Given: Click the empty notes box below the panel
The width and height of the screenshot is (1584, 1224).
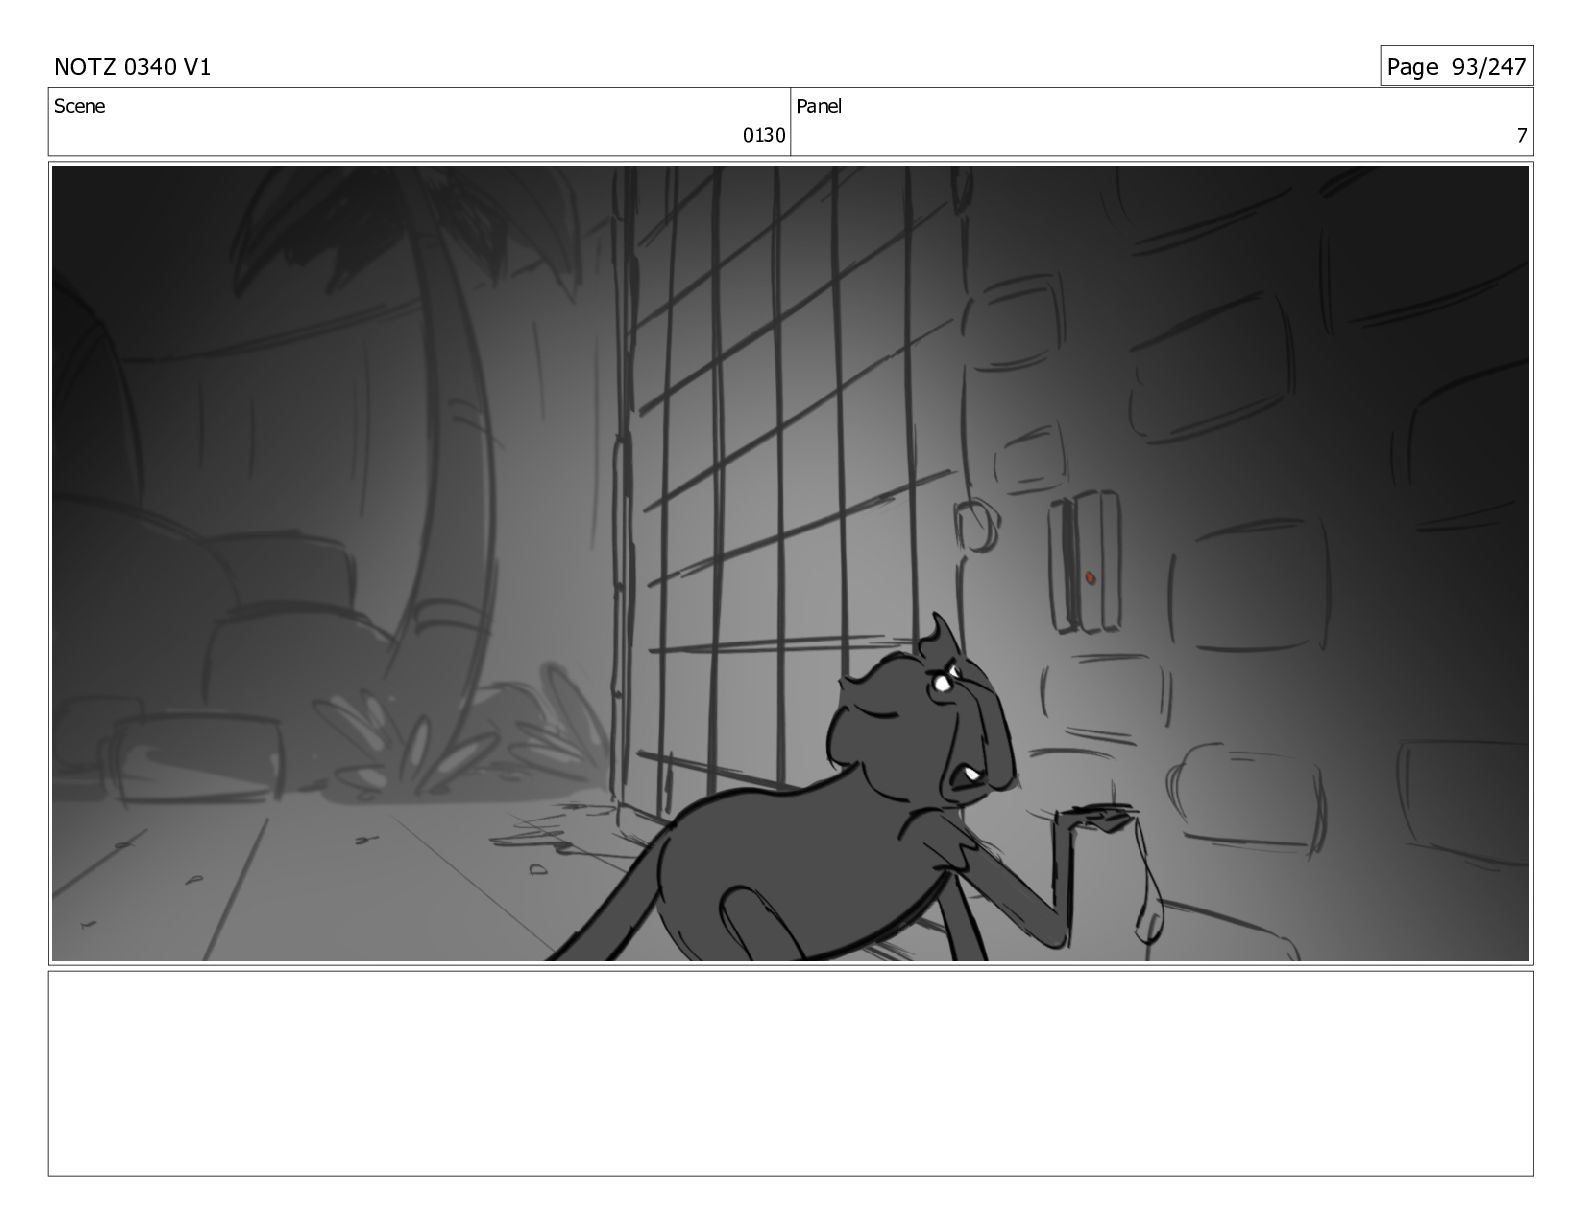Looking at the screenshot, I should tap(790, 1073).
